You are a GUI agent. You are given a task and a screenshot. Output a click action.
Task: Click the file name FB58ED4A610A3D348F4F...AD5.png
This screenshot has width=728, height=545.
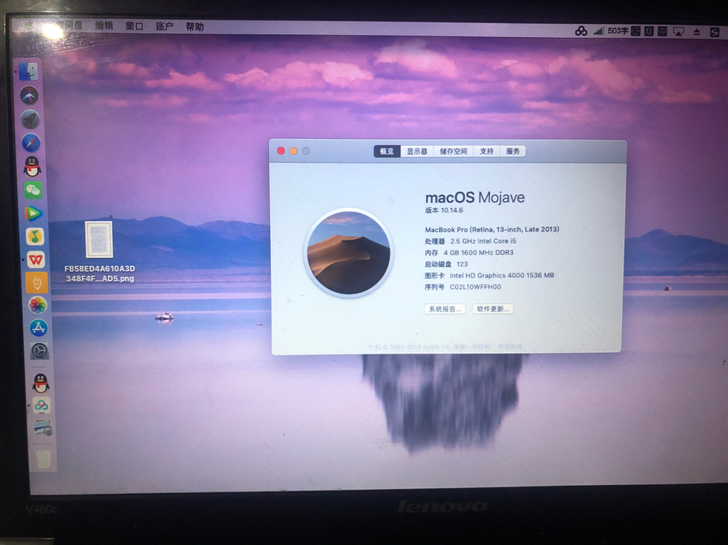(x=100, y=273)
